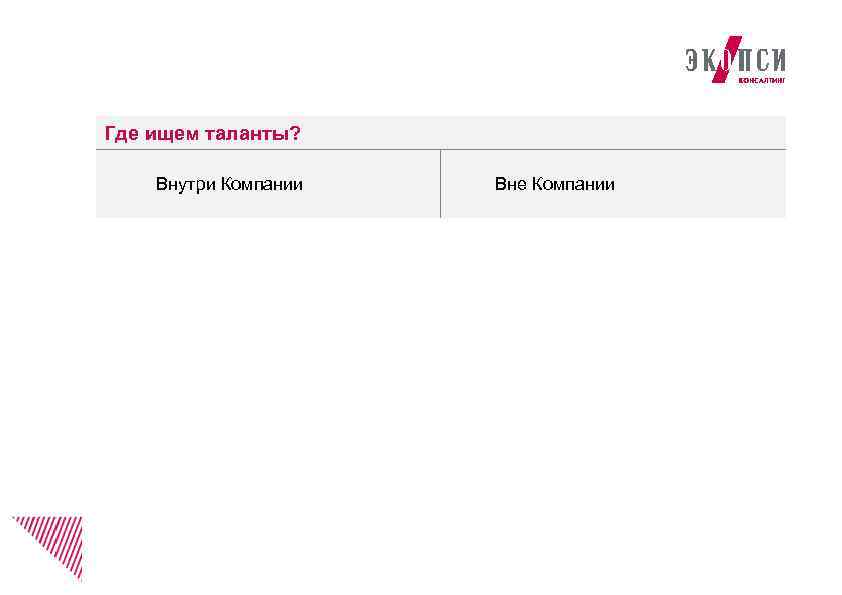Click the word 'Компании' in the left header
The image size is (842, 595).
click(262, 183)
